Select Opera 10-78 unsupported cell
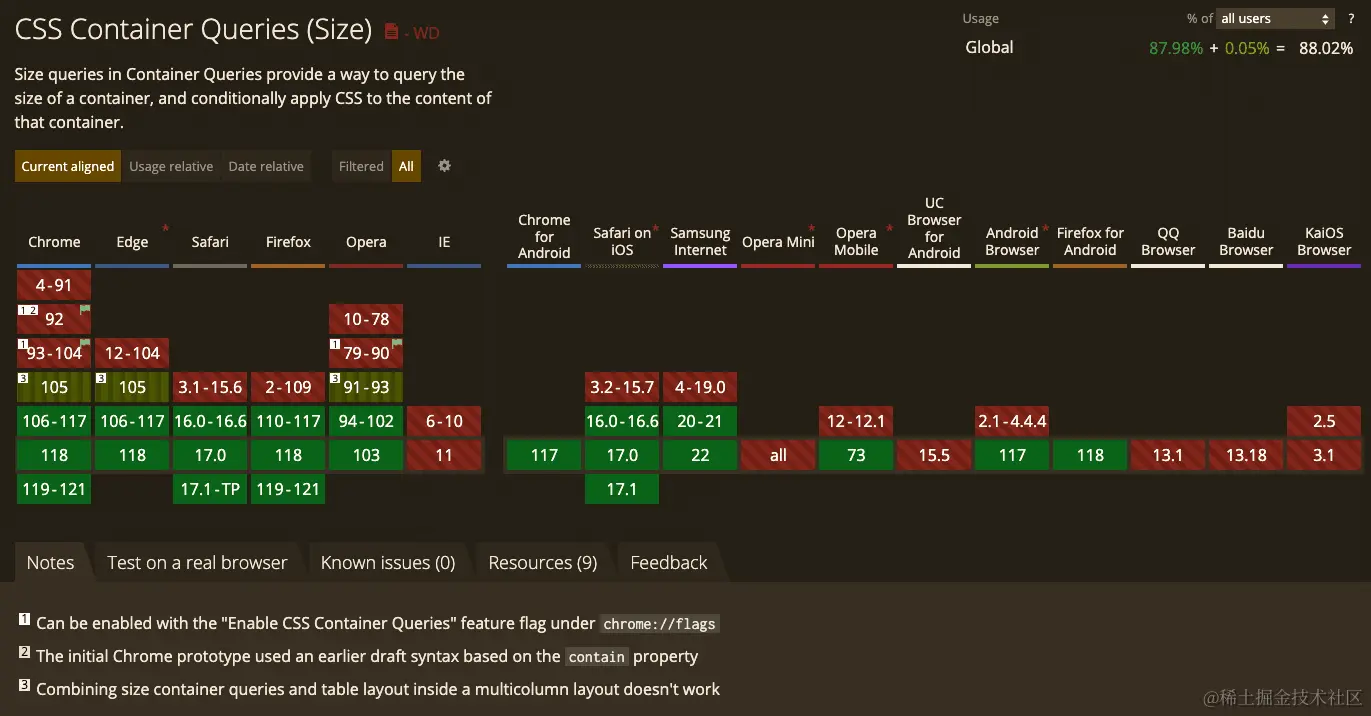The width and height of the screenshot is (1371, 716). coord(366,319)
